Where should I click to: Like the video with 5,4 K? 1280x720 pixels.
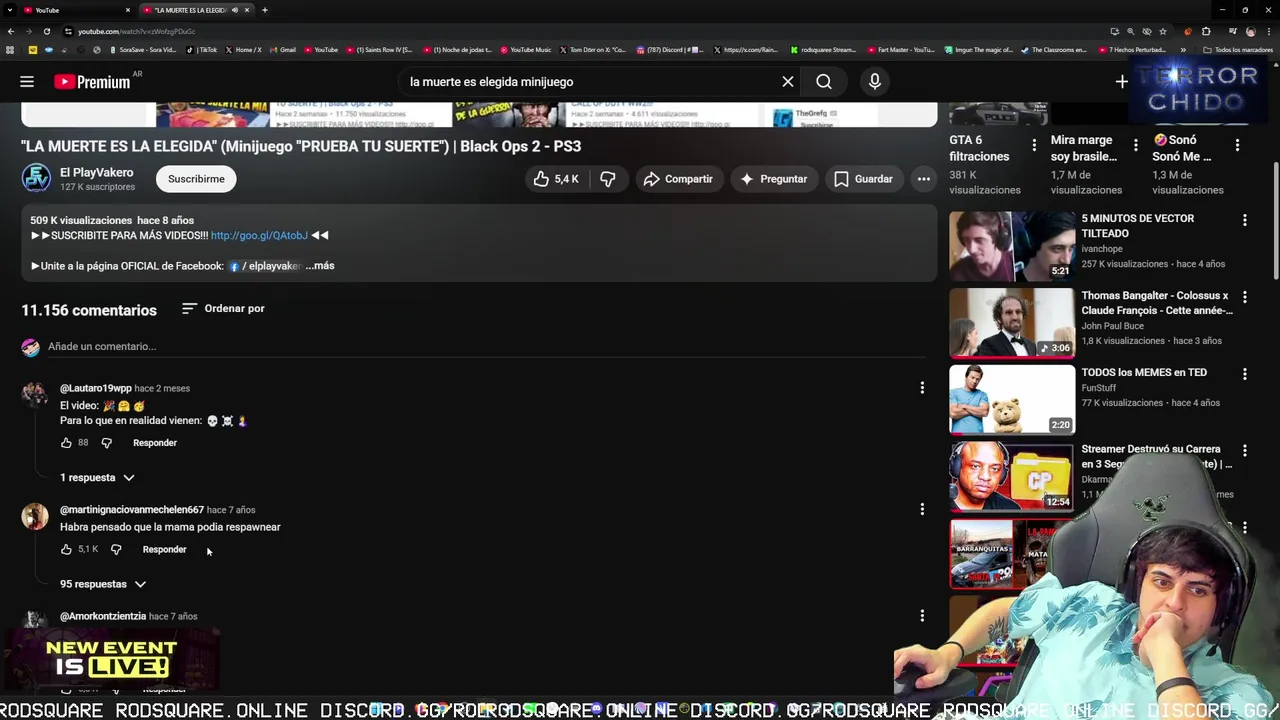point(557,179)
